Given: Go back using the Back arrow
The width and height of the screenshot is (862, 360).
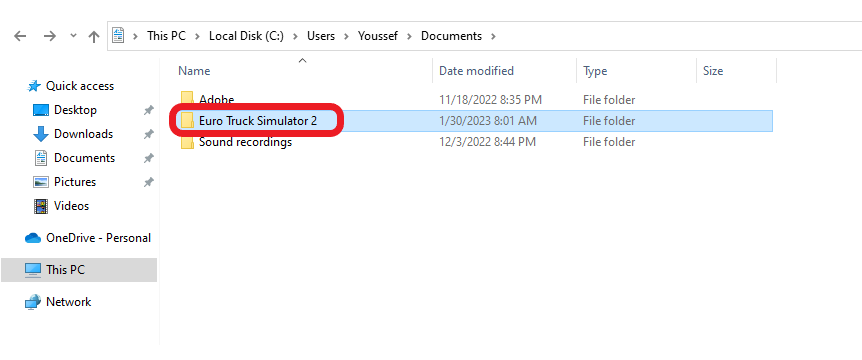Looking at the screenshot, I should pyautogui.click(x=20, y=36).
